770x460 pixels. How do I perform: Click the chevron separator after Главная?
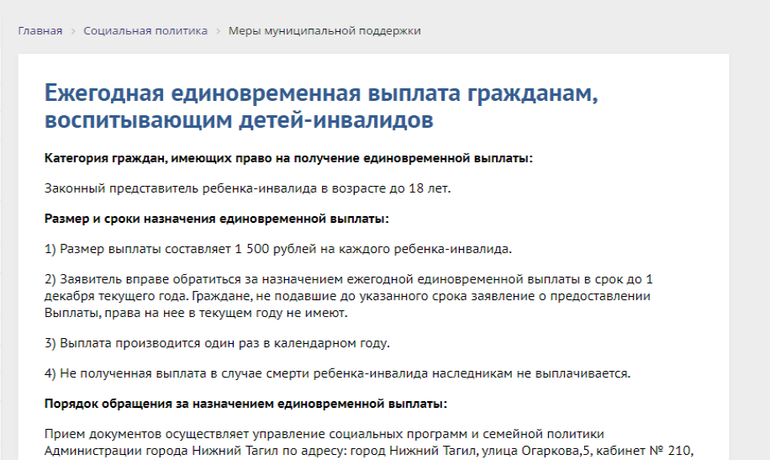tap(73, 31)
